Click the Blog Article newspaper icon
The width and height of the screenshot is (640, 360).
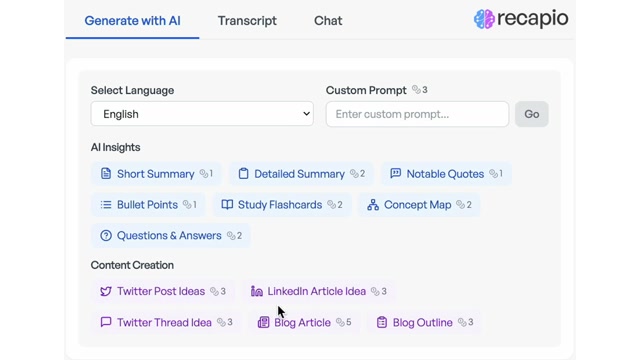[263, 322]
